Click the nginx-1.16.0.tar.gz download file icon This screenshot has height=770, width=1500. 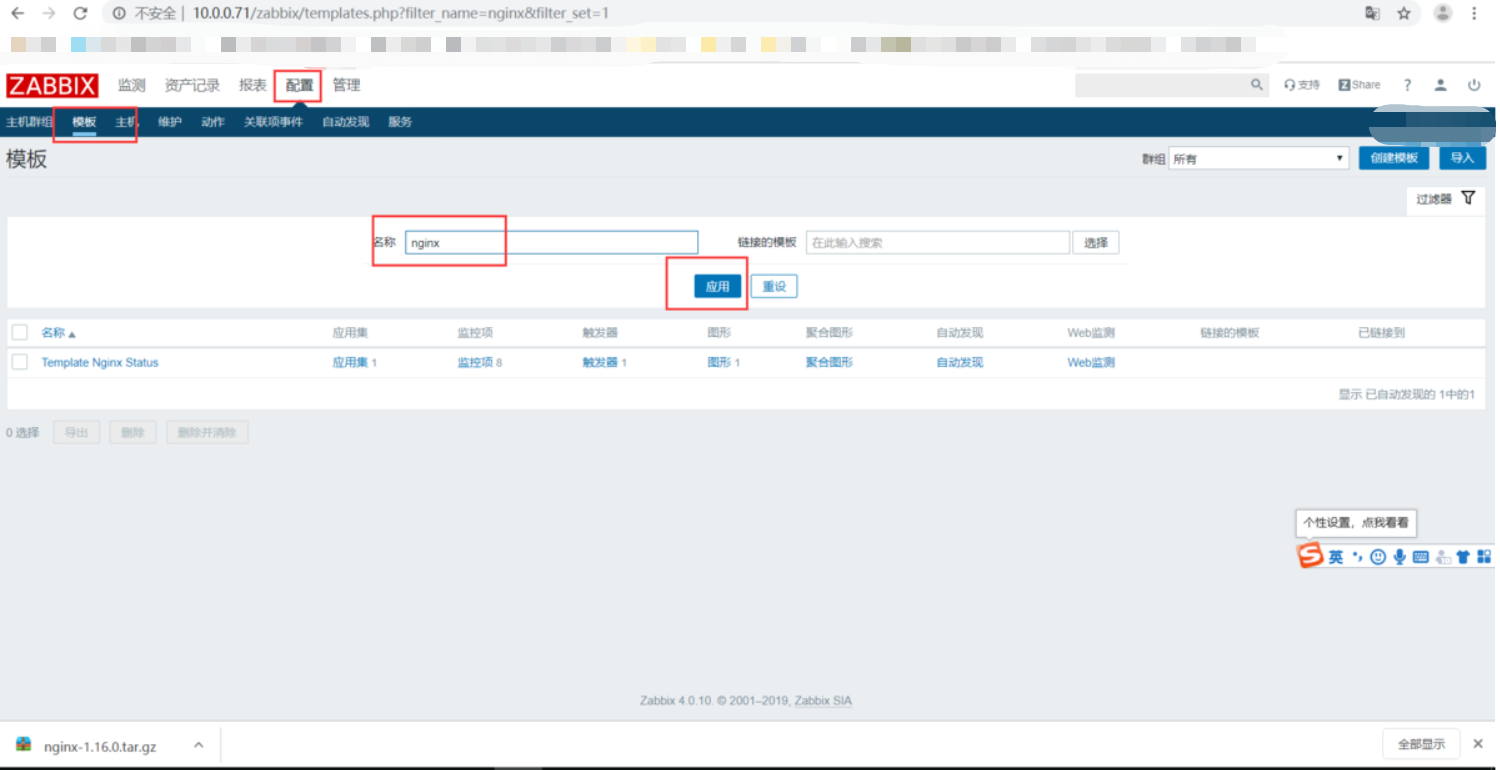[x=23, y=745]
